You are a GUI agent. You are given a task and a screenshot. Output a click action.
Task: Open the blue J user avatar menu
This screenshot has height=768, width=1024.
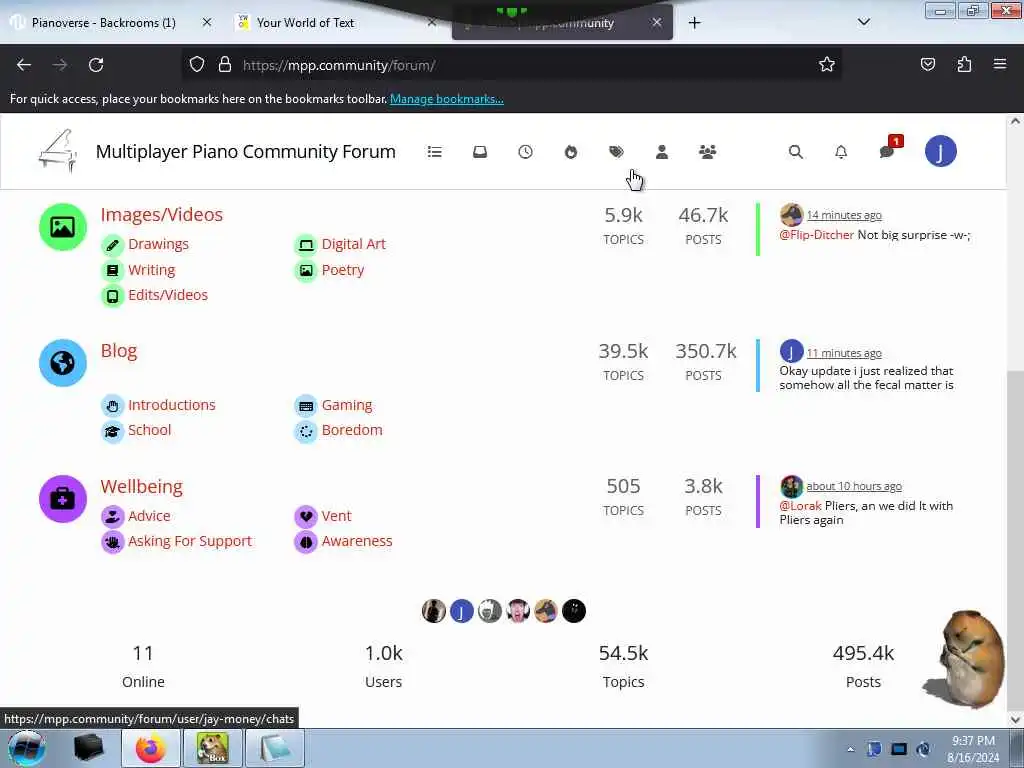940,152
